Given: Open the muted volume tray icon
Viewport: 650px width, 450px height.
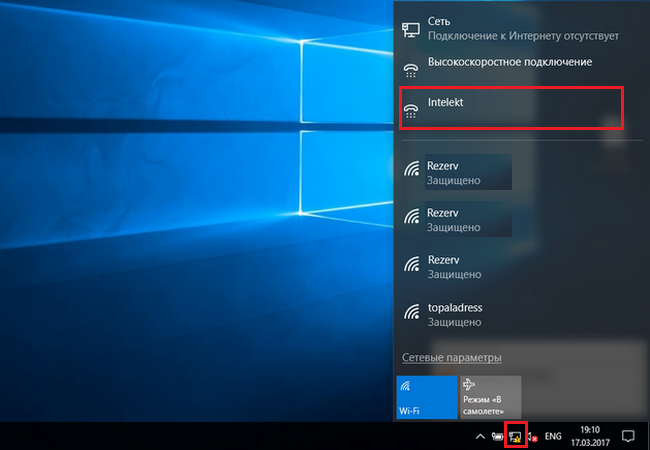Looking at the screenshot, I should click(x=532, y=436).
